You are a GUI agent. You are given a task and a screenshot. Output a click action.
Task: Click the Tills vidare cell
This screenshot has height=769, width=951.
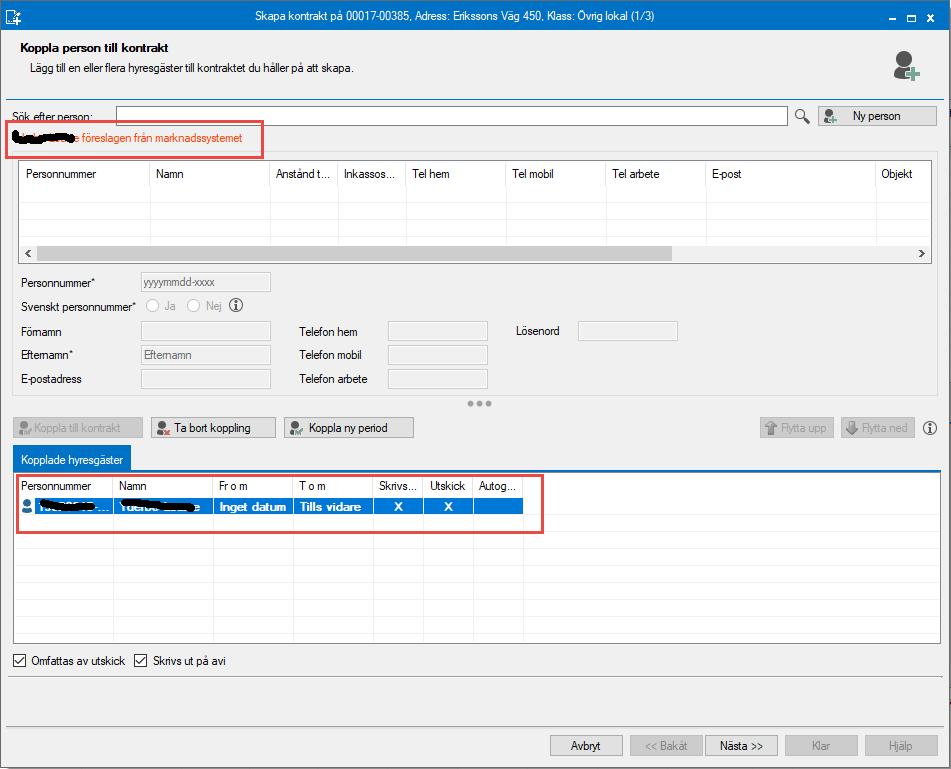pyautogui.click(x=334, y=506)
